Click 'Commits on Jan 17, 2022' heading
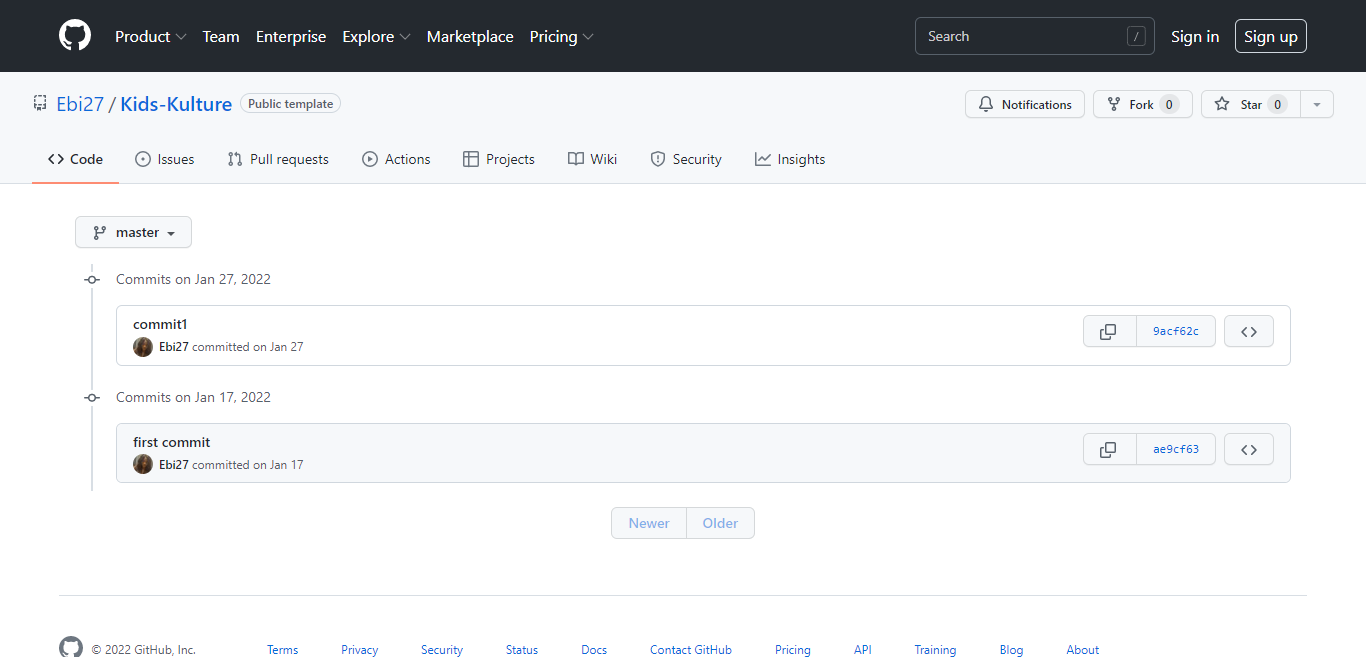The image size is (1366, 657). tap(193, 397)
